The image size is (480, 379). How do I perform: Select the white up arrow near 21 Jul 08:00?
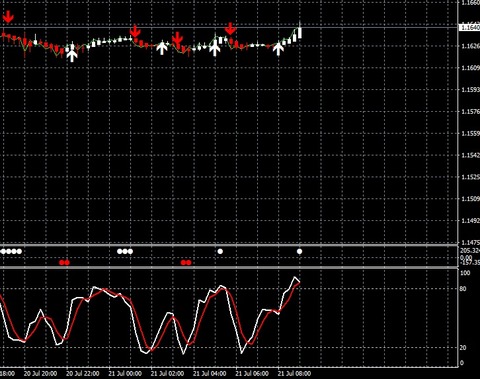coord(278,49)
